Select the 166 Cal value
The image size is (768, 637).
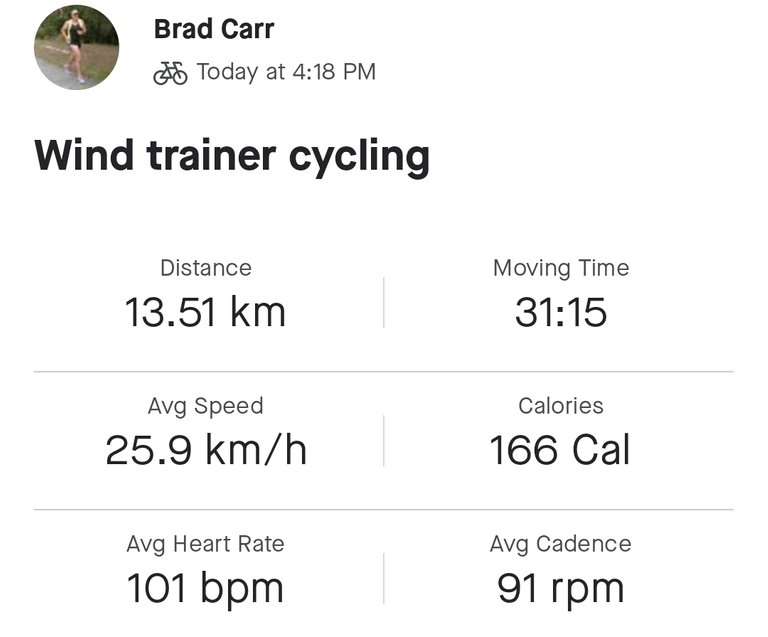[561, 450]
